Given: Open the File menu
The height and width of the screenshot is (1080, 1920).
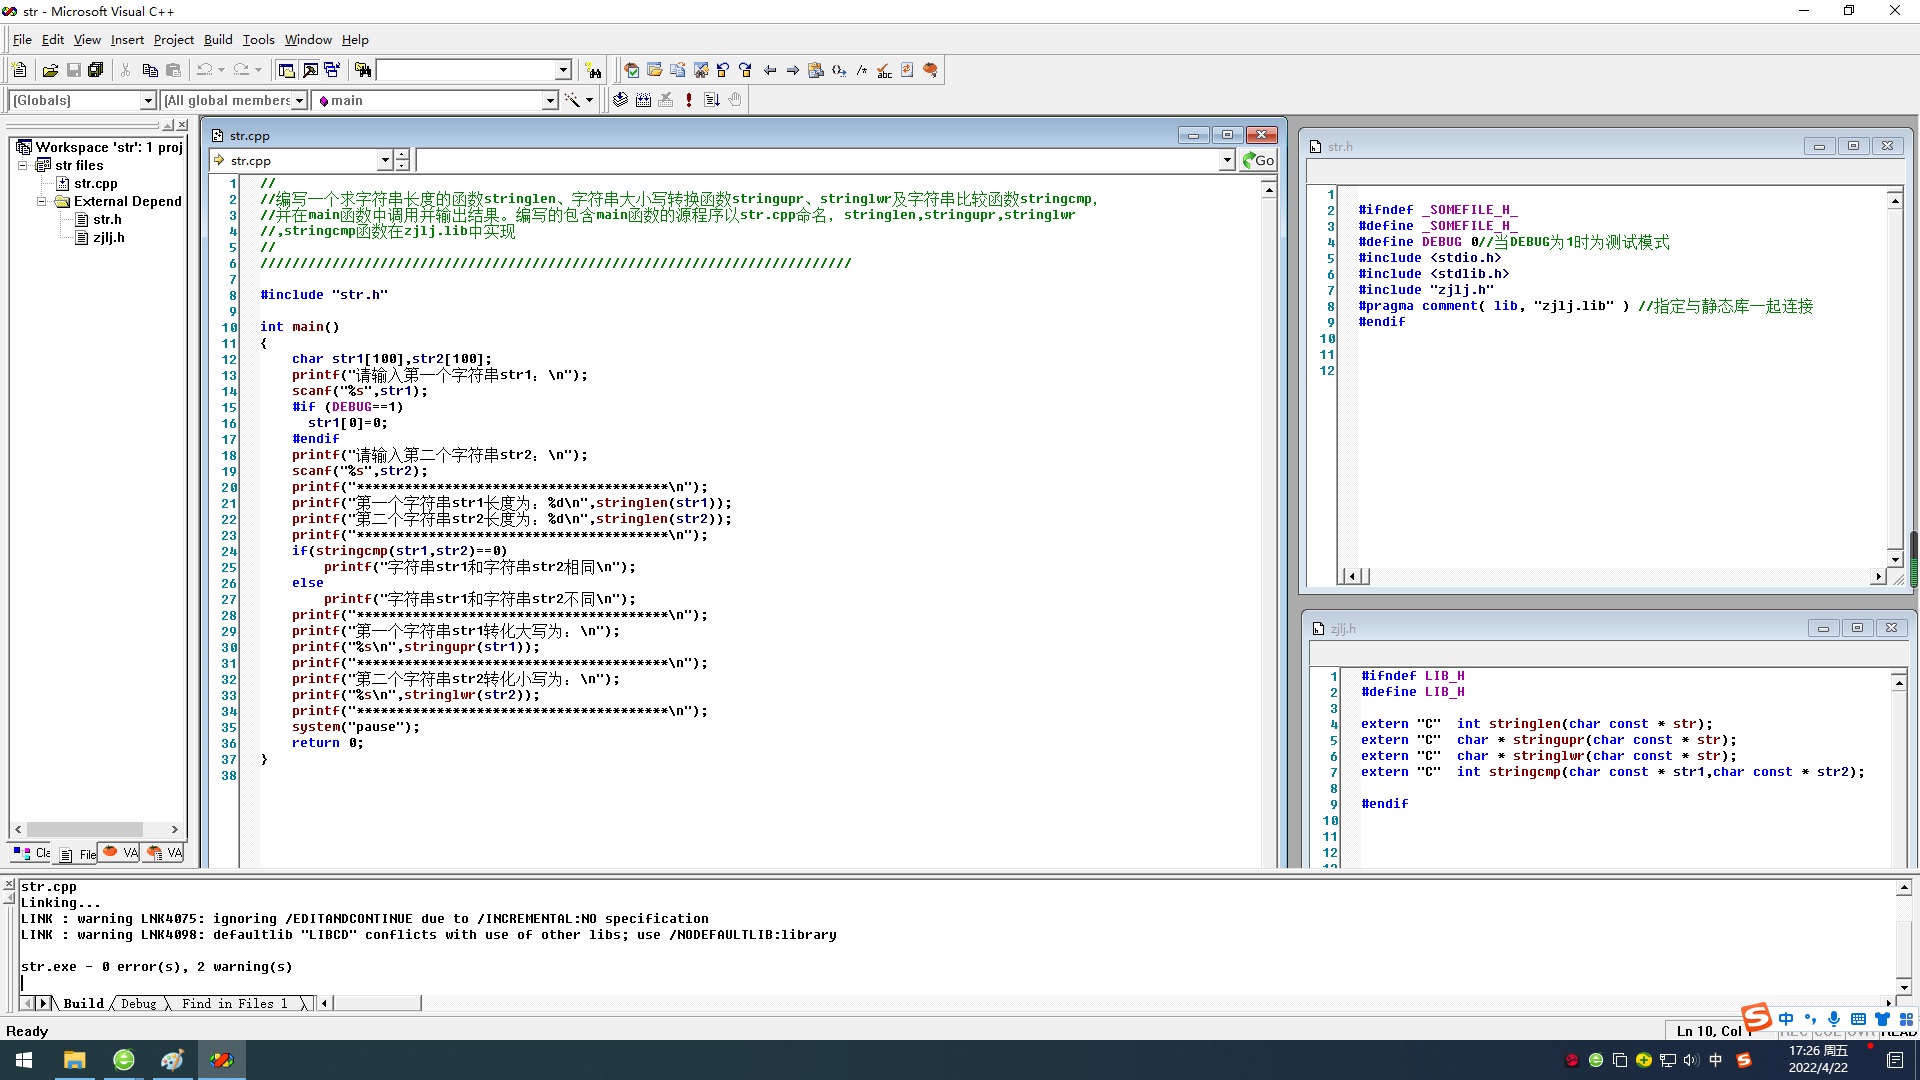Looking at the screenshot, I should tap(22, 40).
